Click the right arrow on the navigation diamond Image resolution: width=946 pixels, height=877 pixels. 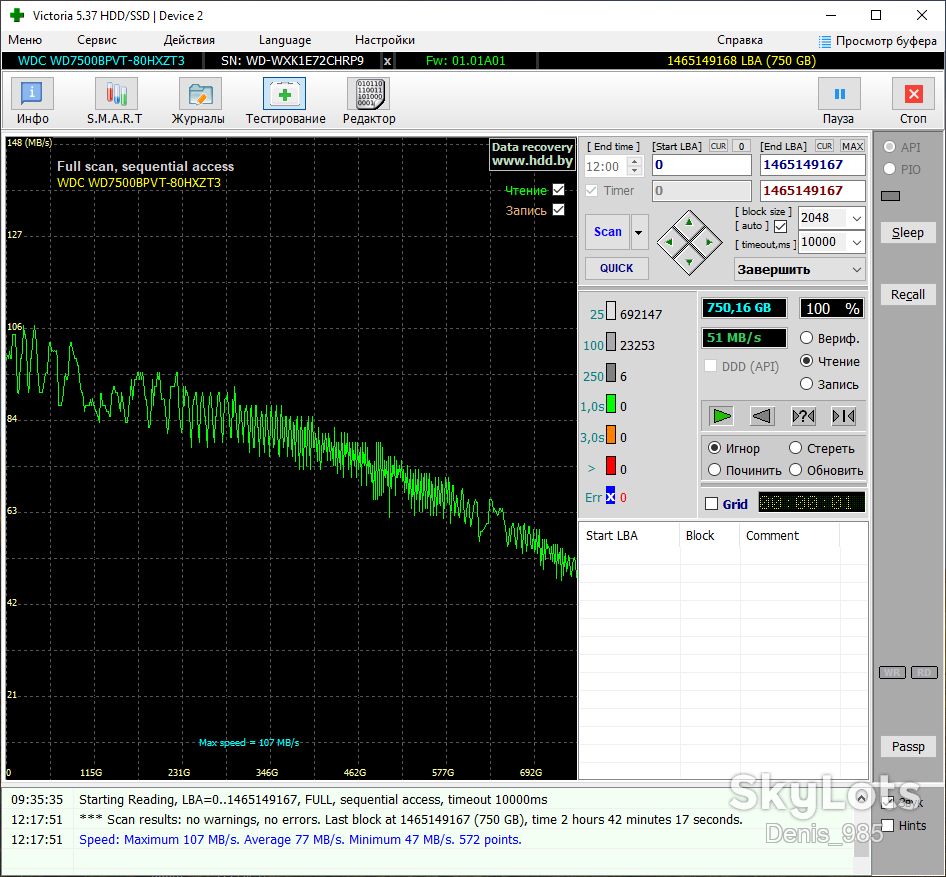click(x=710, y=242)
